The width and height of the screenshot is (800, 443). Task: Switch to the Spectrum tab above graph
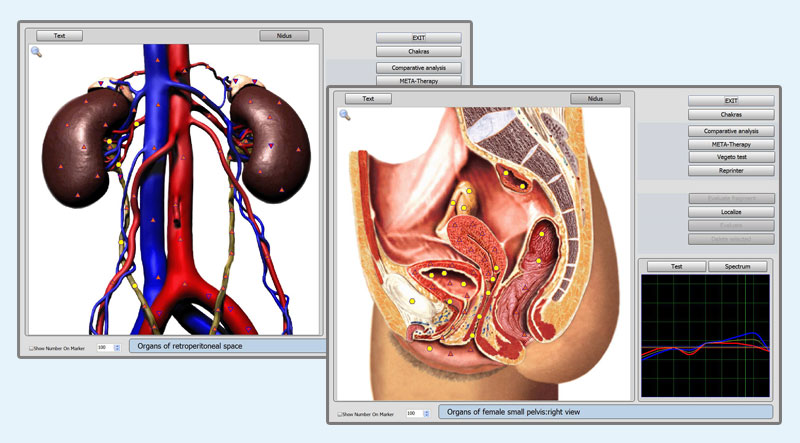[x=737, y=267]
